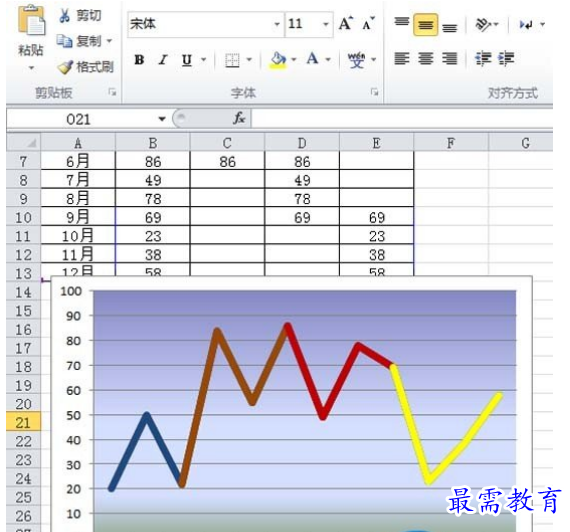Click the Cut (剪切) scissors icon
Image resolution: width=570 pixels, height=532 pixels.
pos(65,16)
